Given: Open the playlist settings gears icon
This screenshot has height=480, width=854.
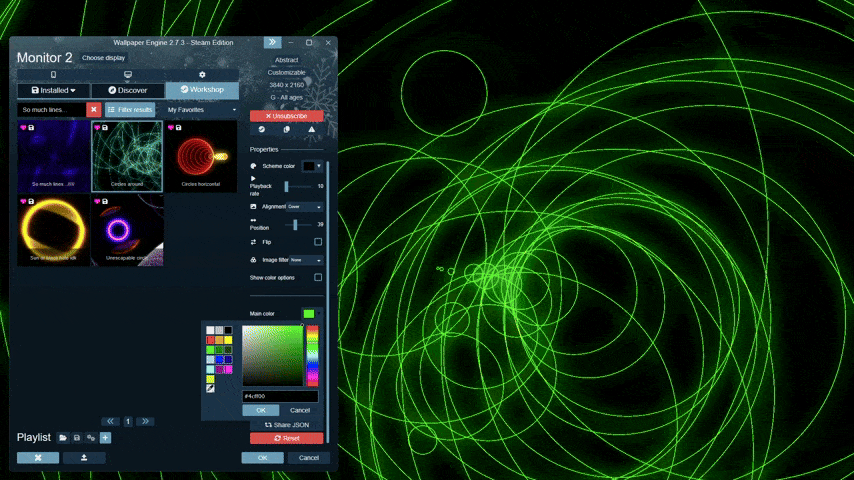Looking at the screenshot, I should [91, 438].
